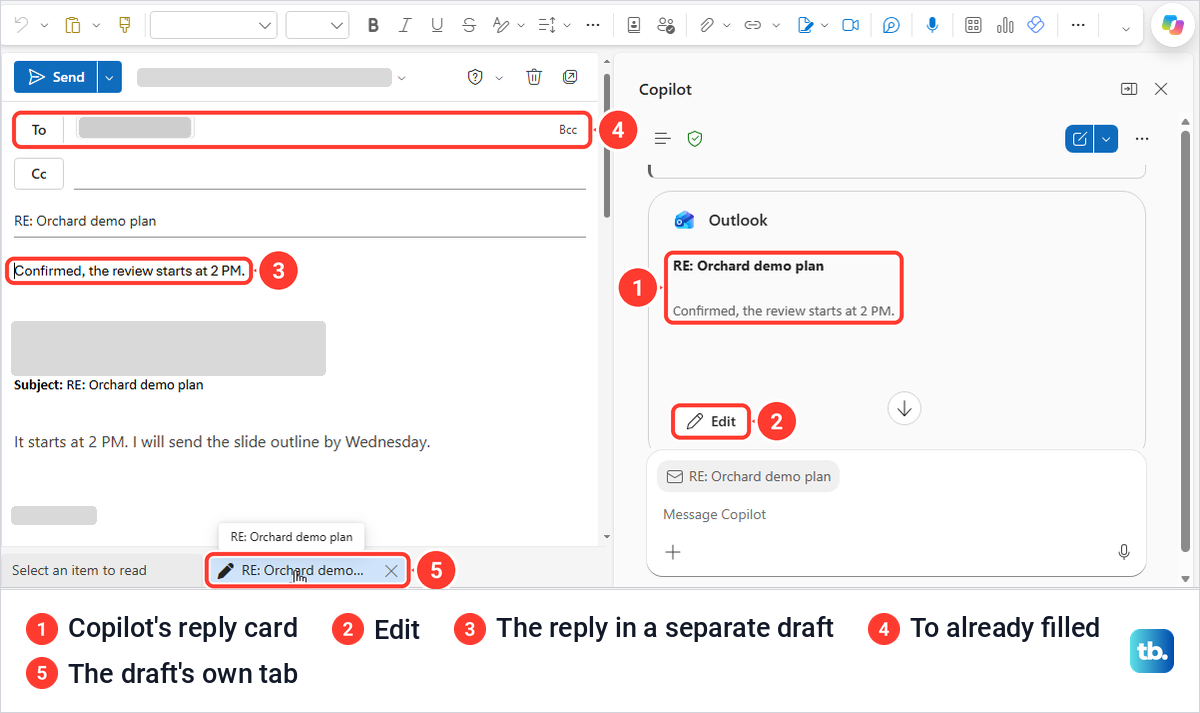Screen dimensions: 1200x713
Task: Click the insert link chain icon
Action: coord(753,25)
